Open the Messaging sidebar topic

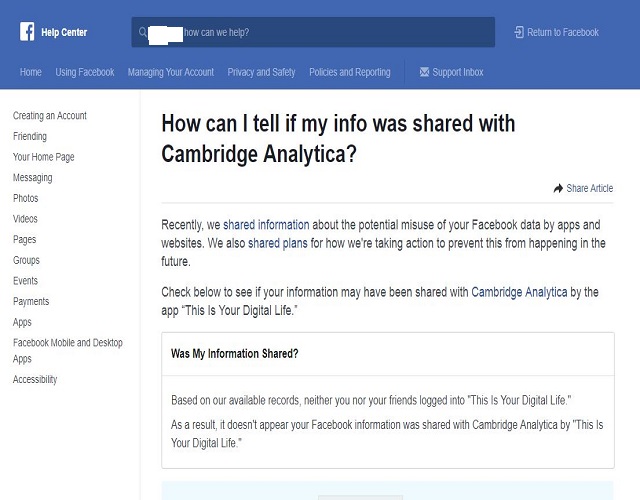33,178
